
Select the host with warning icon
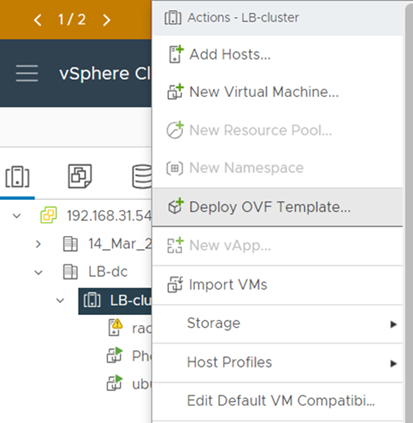(x=115, y=327)
